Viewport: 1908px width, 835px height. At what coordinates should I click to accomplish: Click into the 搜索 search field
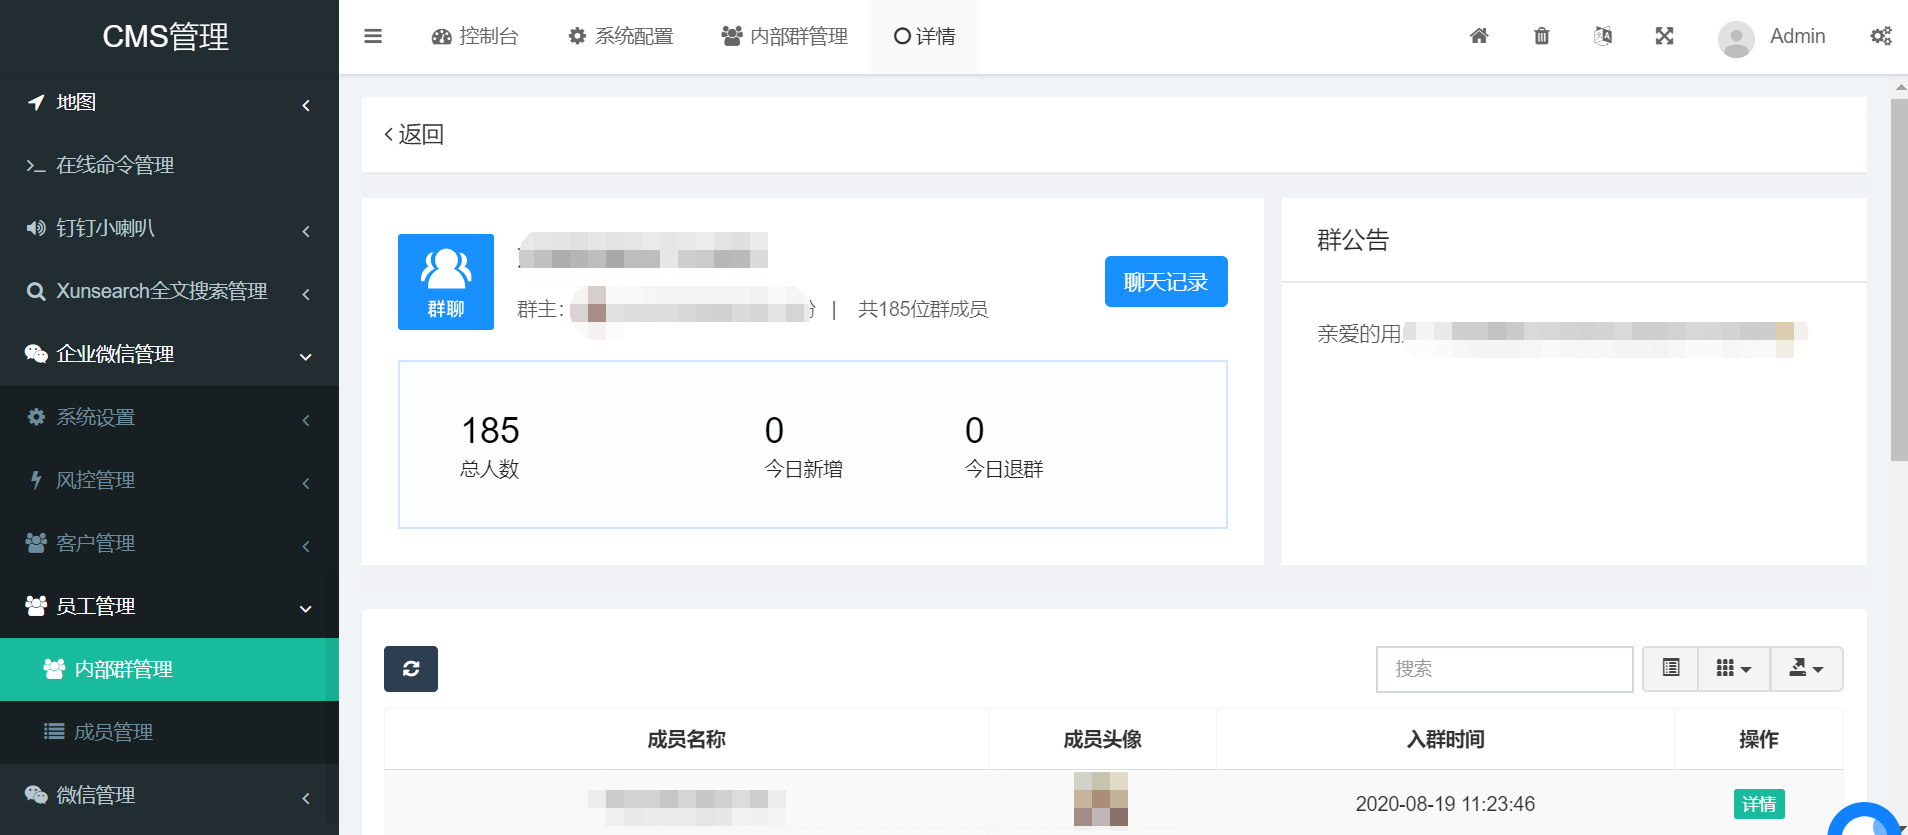coord(1503,669)
